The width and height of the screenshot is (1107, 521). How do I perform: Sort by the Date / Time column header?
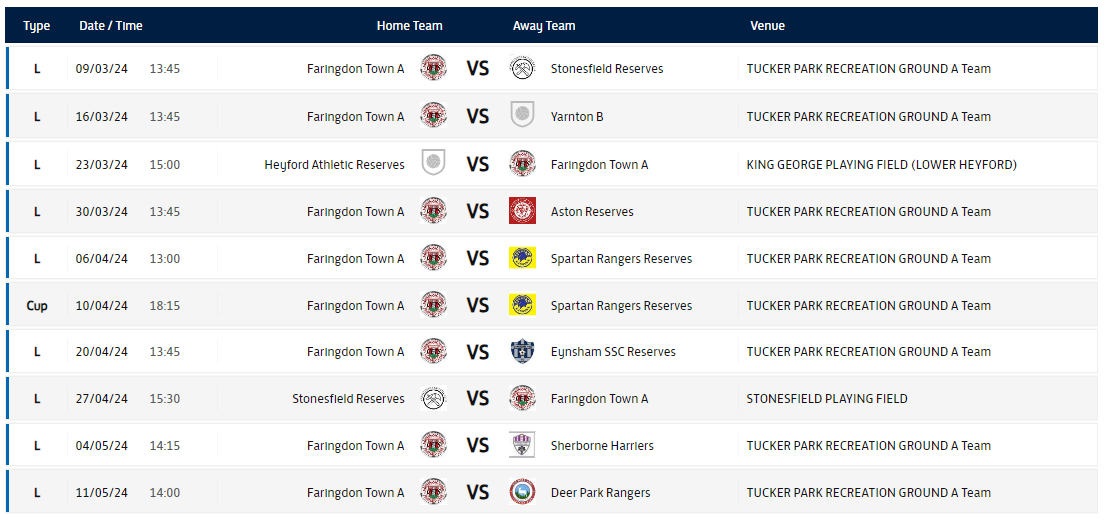point(111,25)
